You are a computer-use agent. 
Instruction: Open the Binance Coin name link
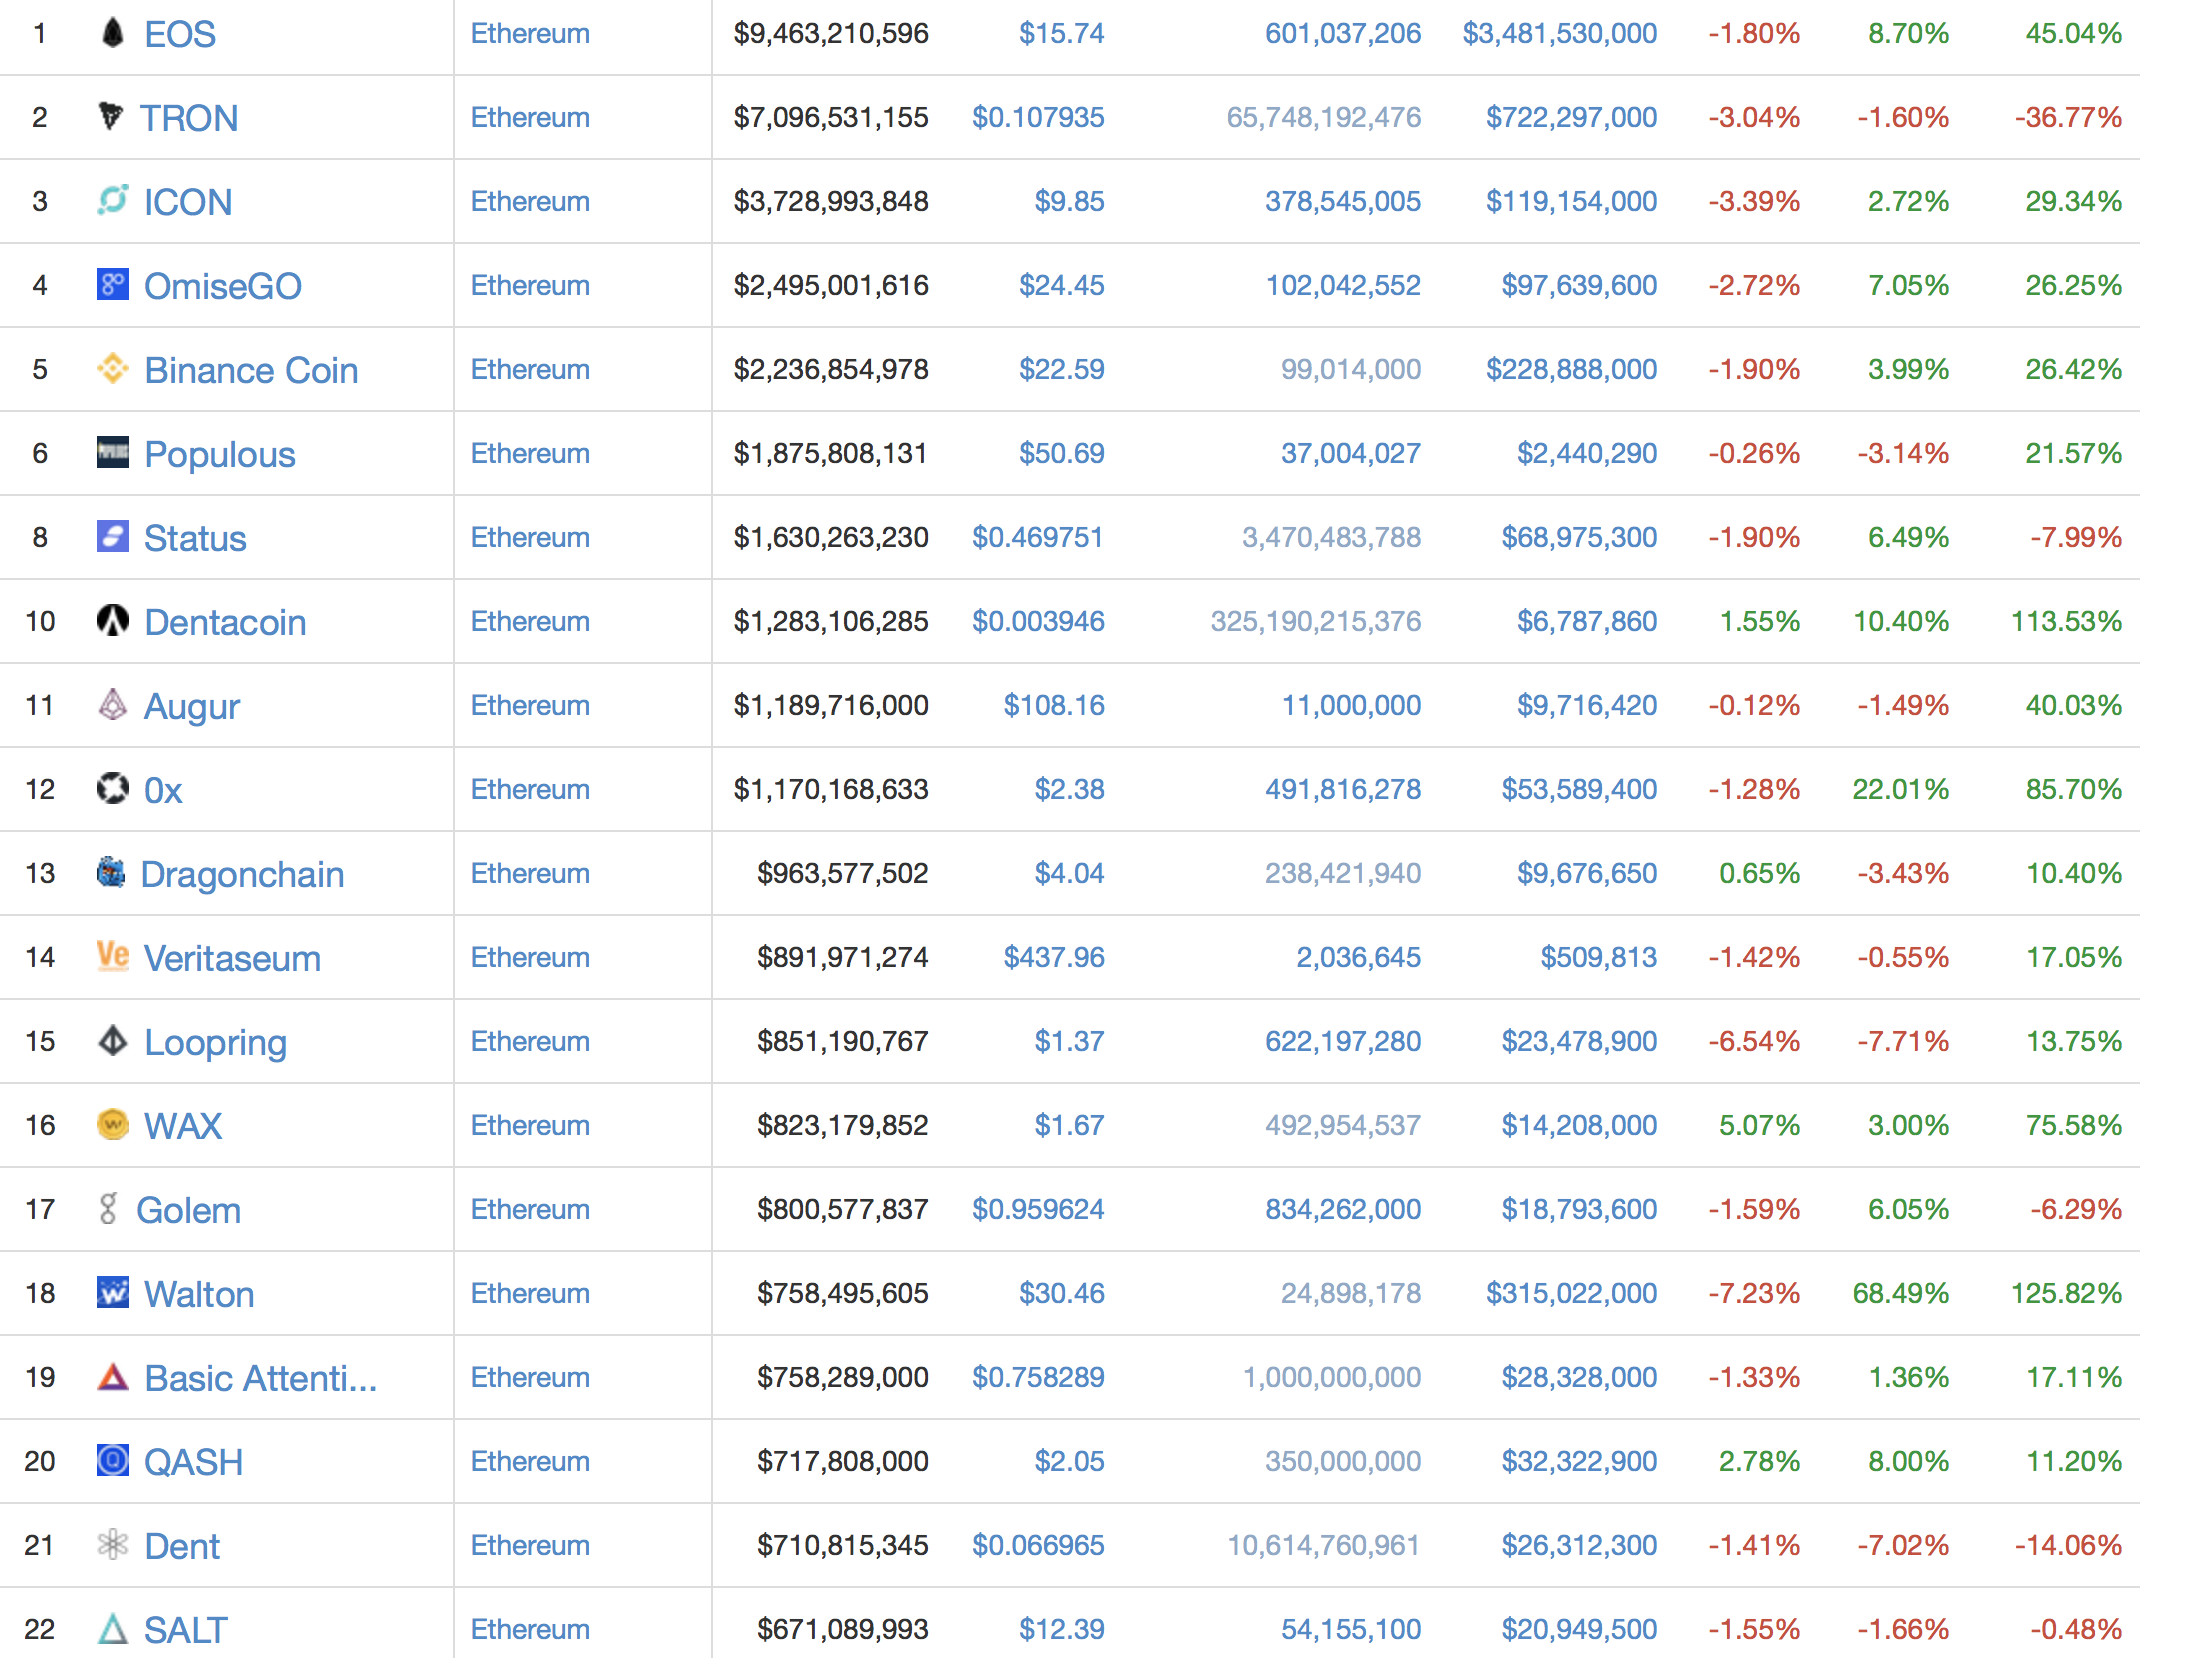pos(251,370)
